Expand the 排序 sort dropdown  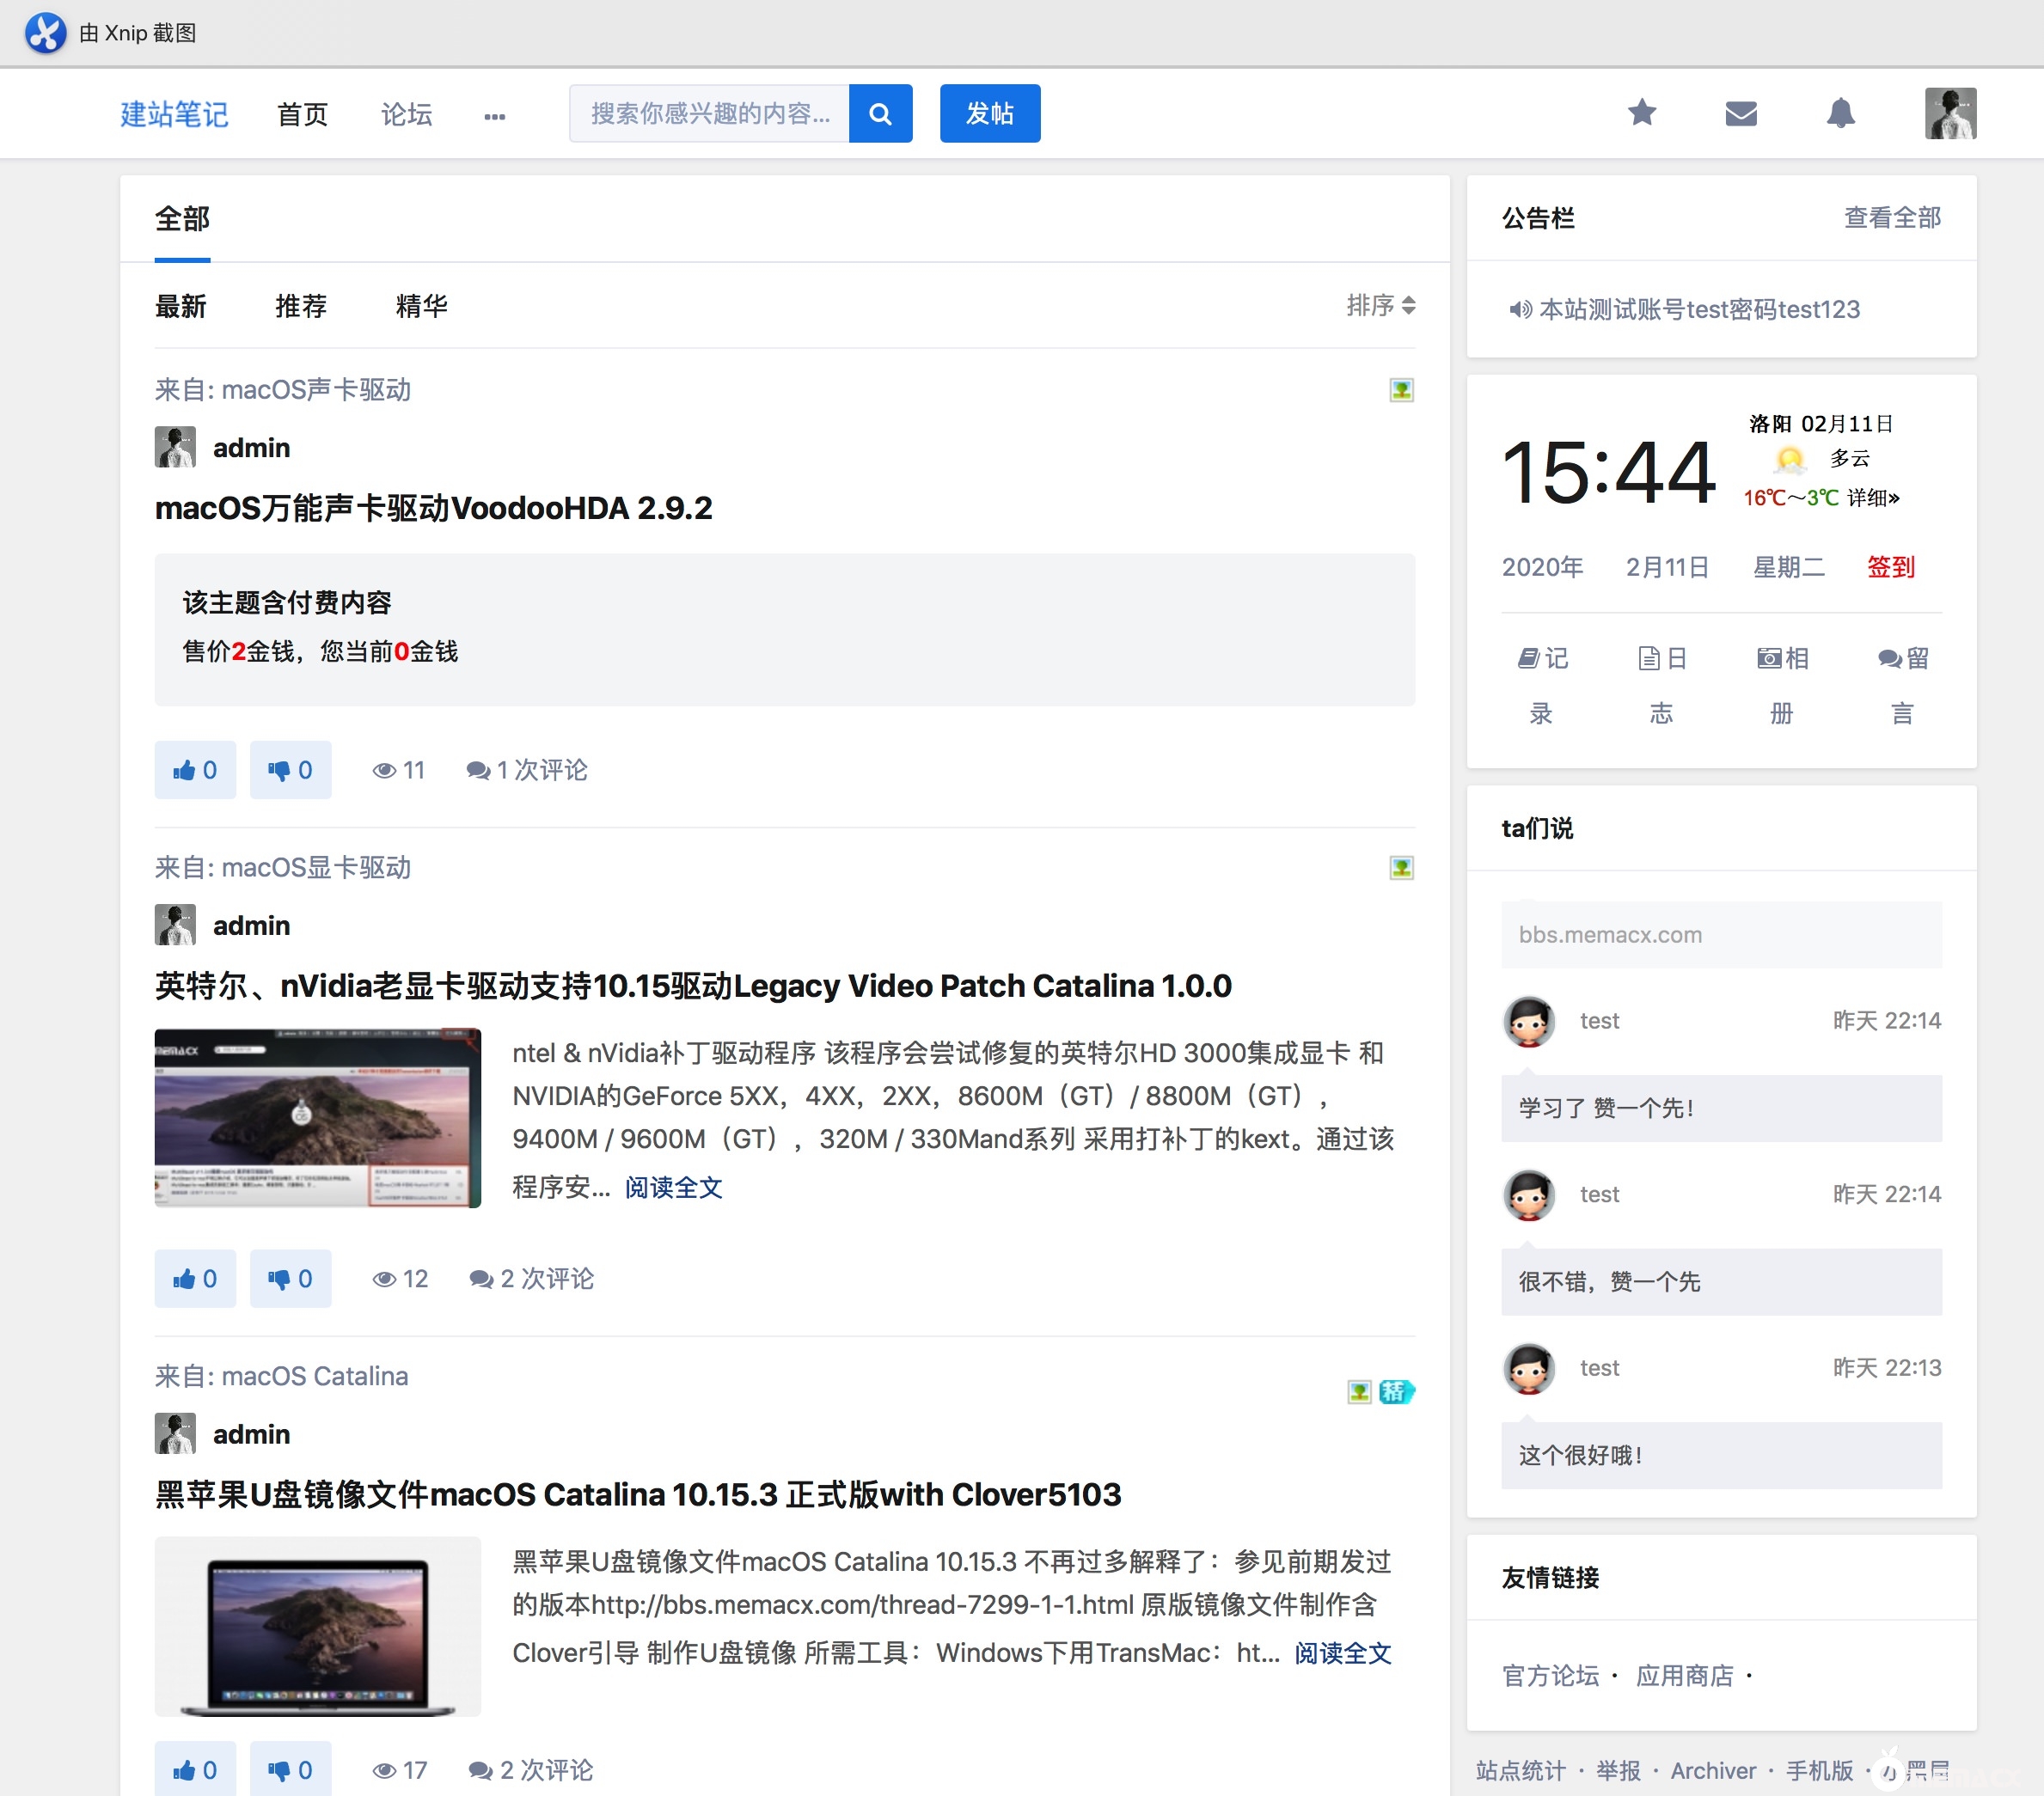click(1380, 305)
